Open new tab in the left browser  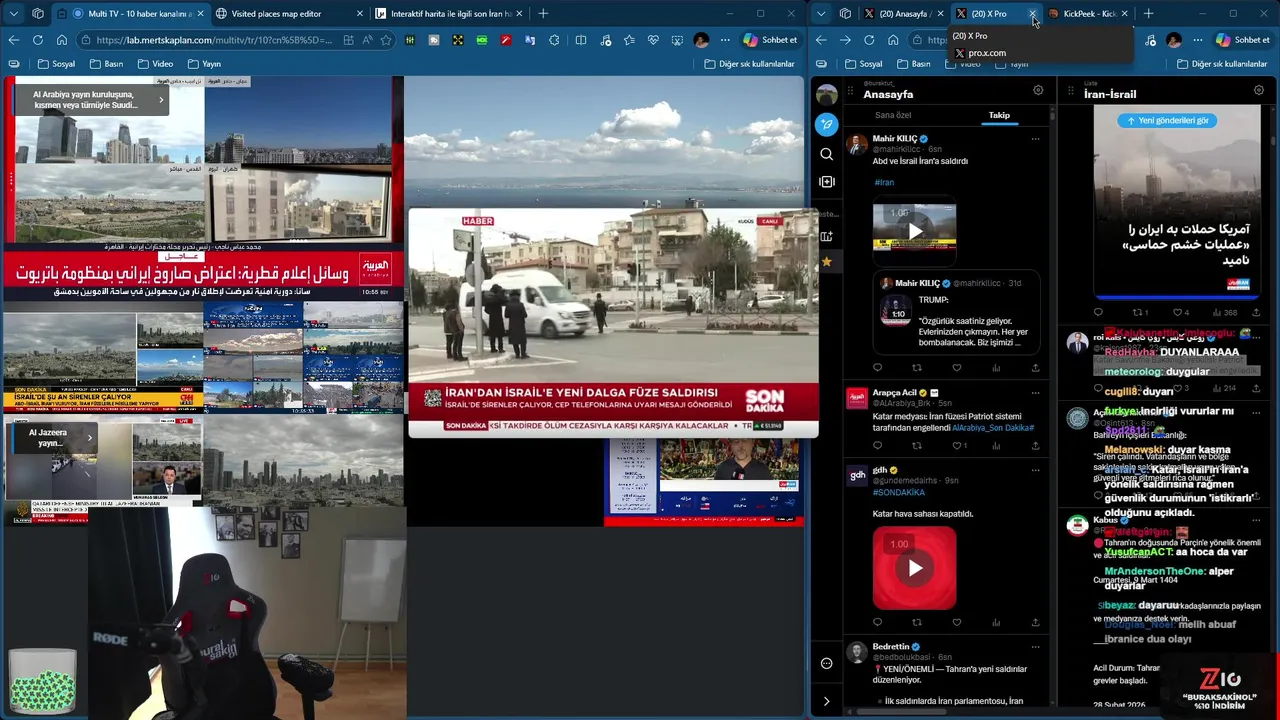coord(543,13)
